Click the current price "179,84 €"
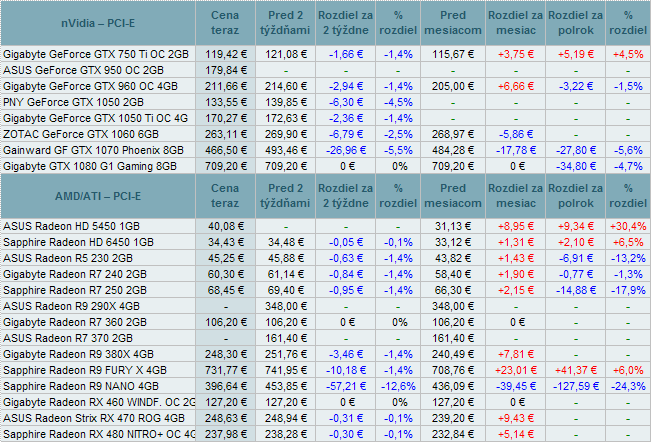This screenshot has height=442, width=651. (225, 70)
